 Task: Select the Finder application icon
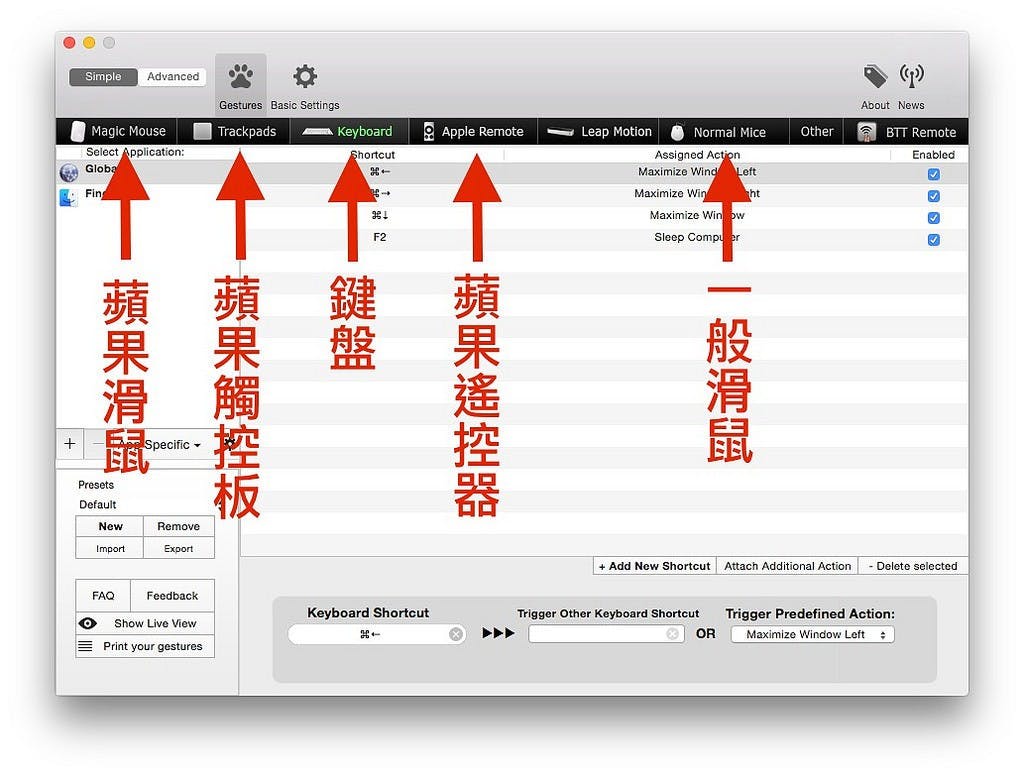pos(69,197)
